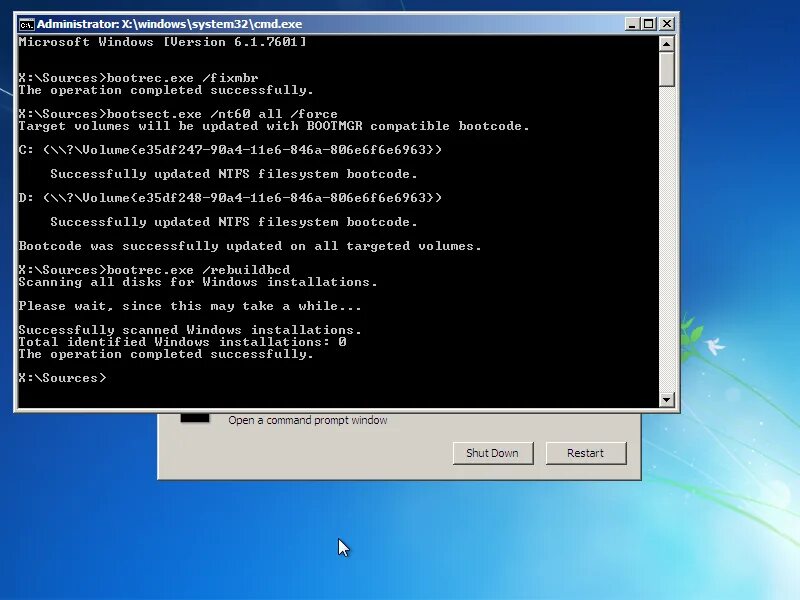
Task: Click the Restart button
Action: point(586,453)
